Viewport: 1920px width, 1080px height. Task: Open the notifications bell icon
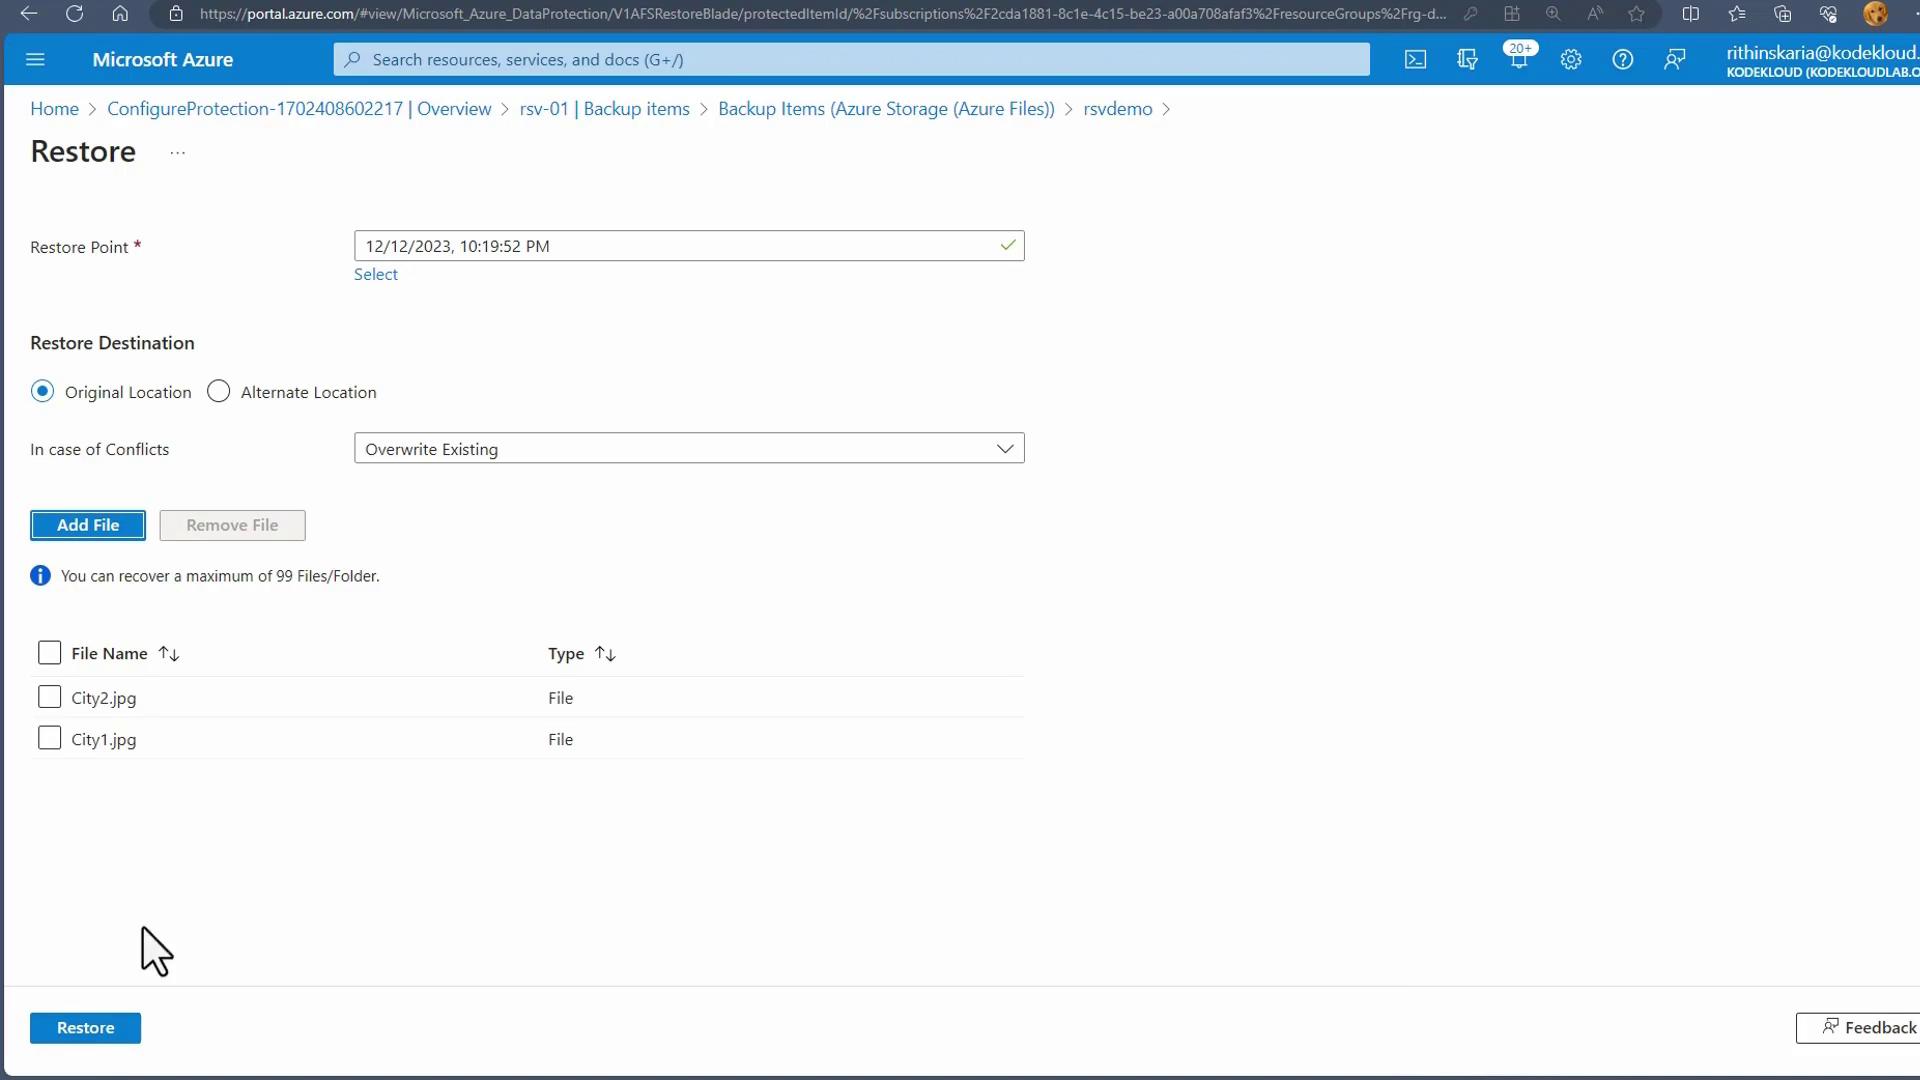click(x=1519, y=60)
